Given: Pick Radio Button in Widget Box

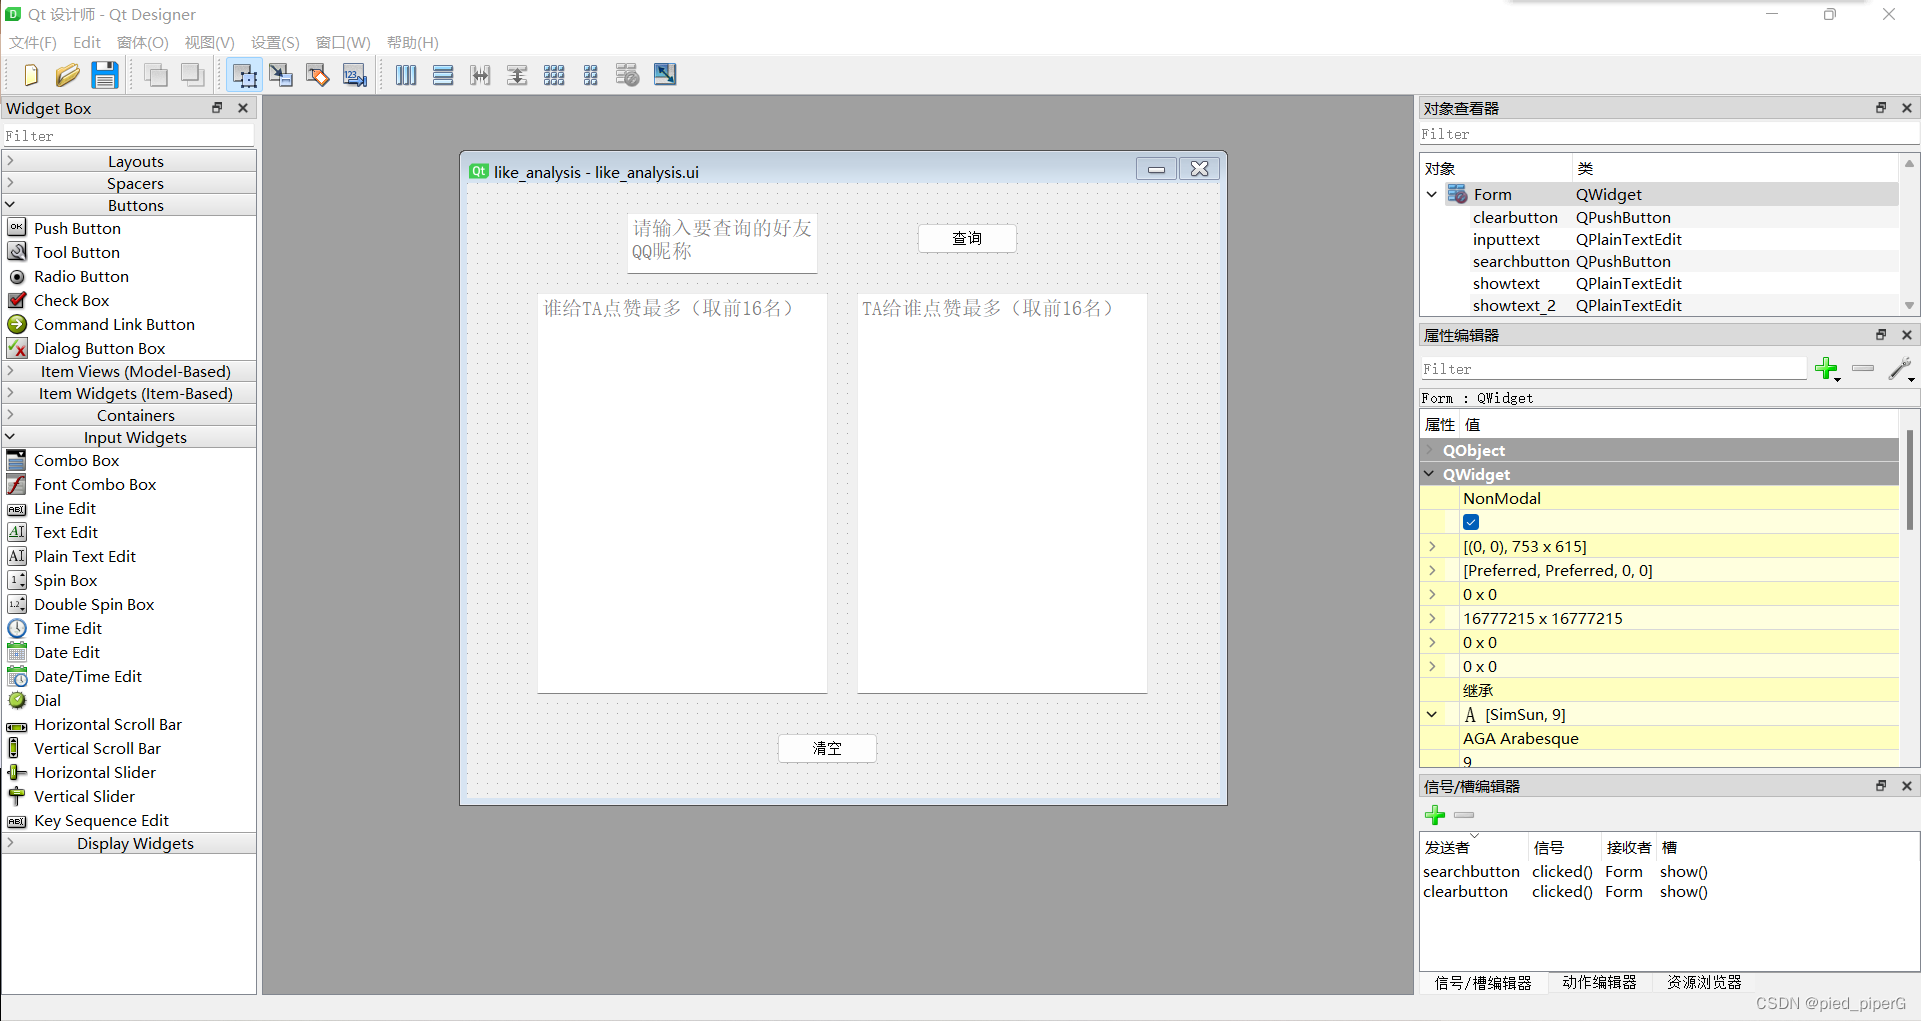Looking at the screenshot, I should (x=81, y=276).
